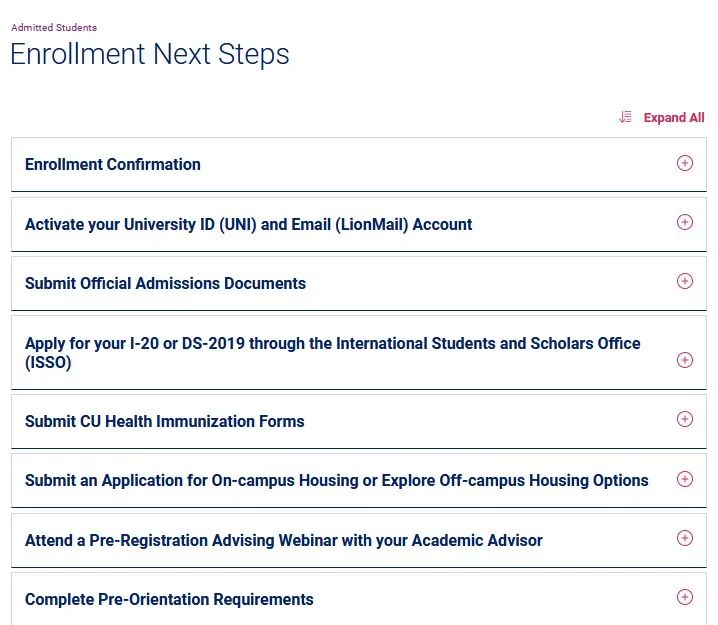This screenshot has width=718, height=625.
Task: Click plus icon beside CU Health Immunization Forms
Action: click(685, 419)
